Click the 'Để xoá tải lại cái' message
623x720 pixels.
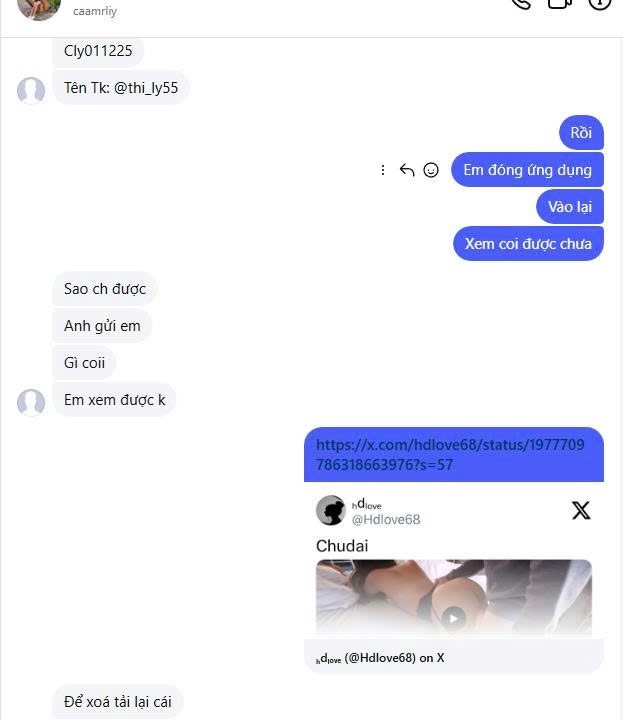pyautogui.click(x=118, y=702)
